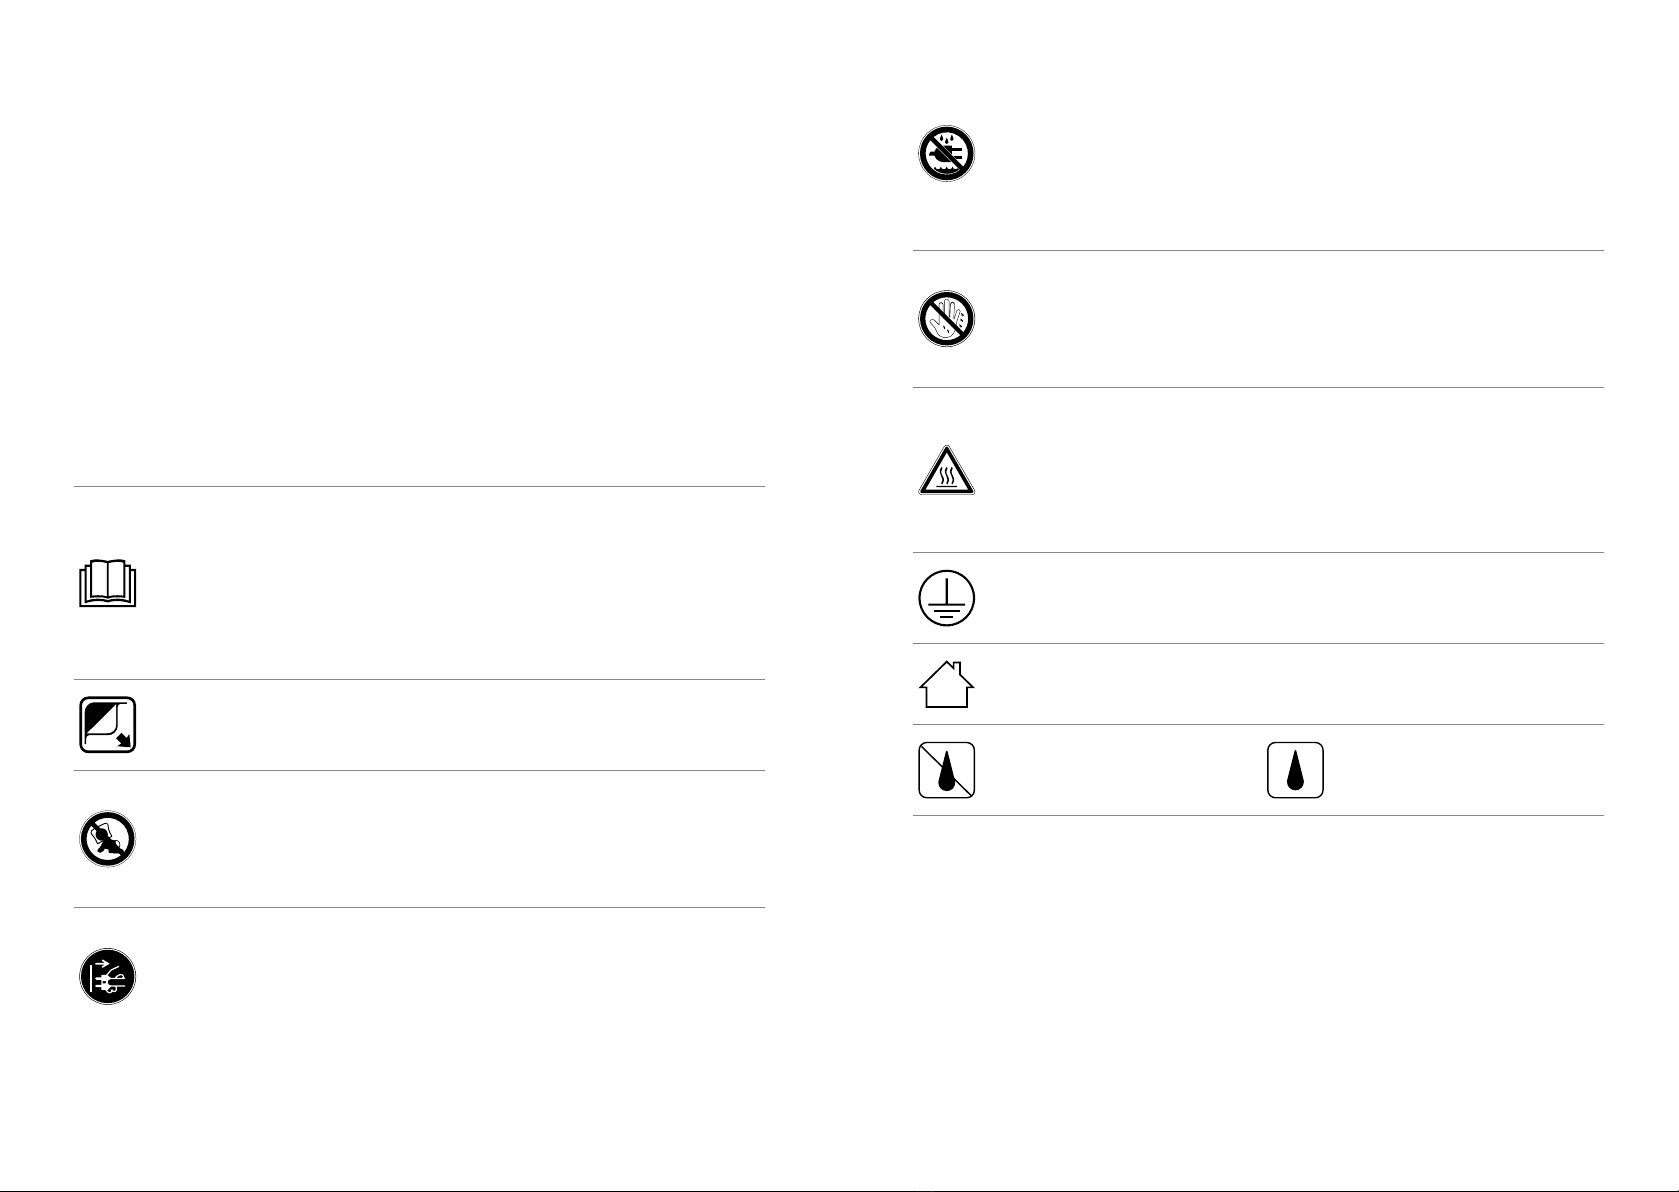The width and height of the screenshot is (1679, 1192).
Task: Select the crossed-out water droplet icon
Action: 946,770
